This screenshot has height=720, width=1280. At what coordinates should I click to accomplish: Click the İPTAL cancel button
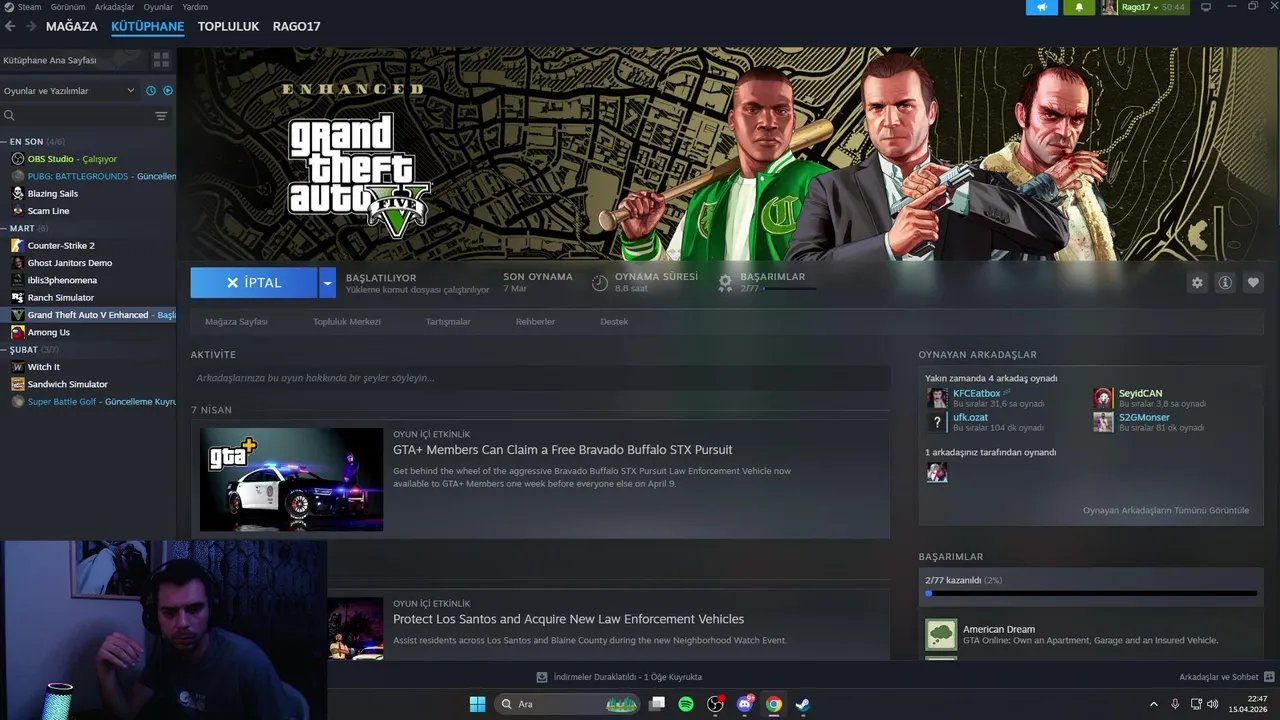pos(254,283)
